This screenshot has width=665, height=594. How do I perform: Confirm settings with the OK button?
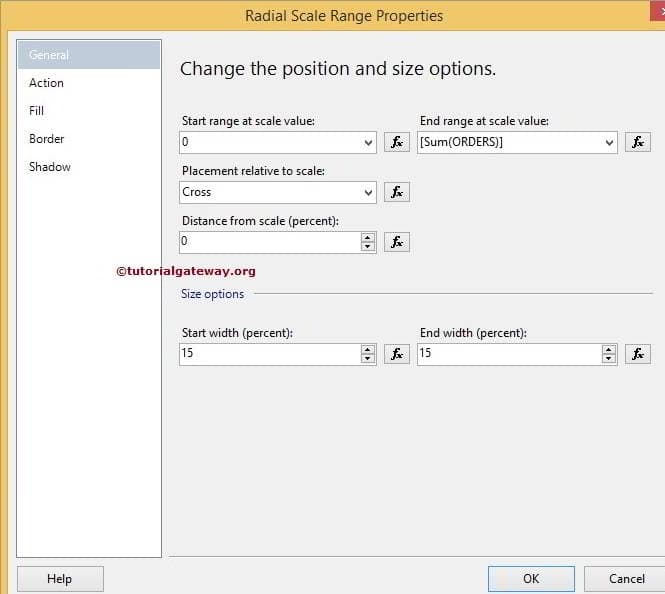coord(531,579)
